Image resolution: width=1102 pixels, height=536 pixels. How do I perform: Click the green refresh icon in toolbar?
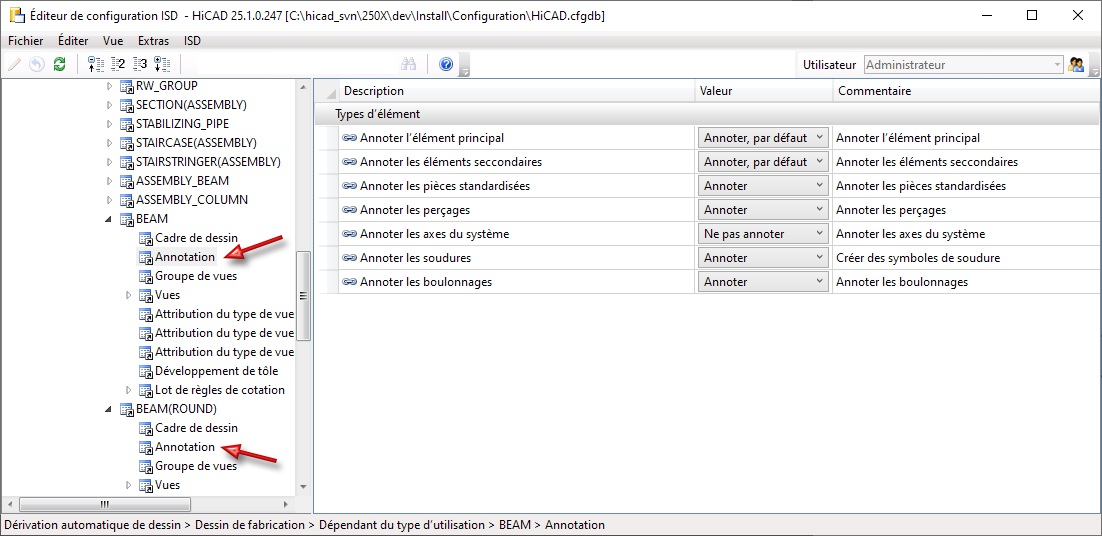[x=60, y=65]
